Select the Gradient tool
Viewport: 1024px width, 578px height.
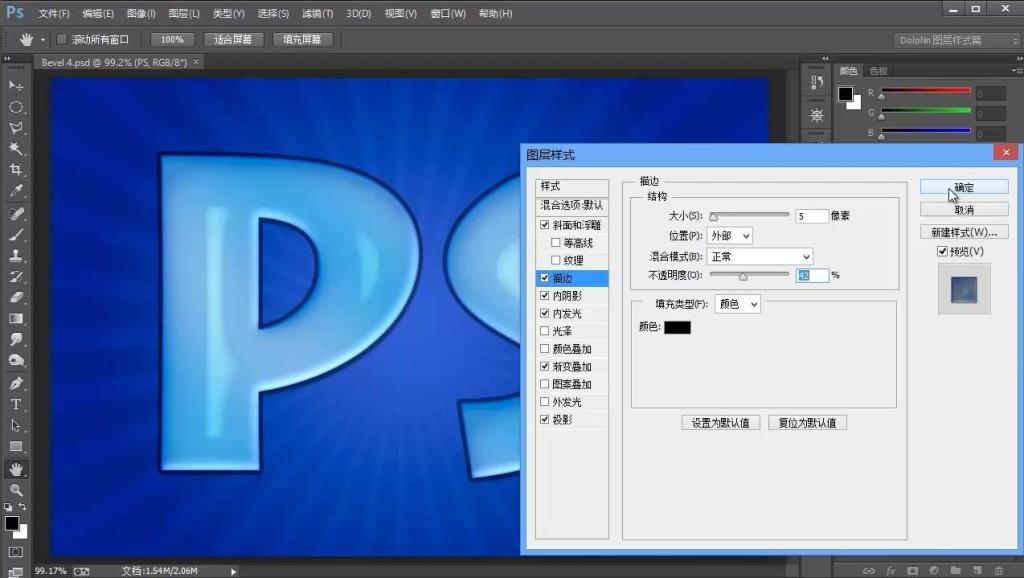click(x=16, y=318)
